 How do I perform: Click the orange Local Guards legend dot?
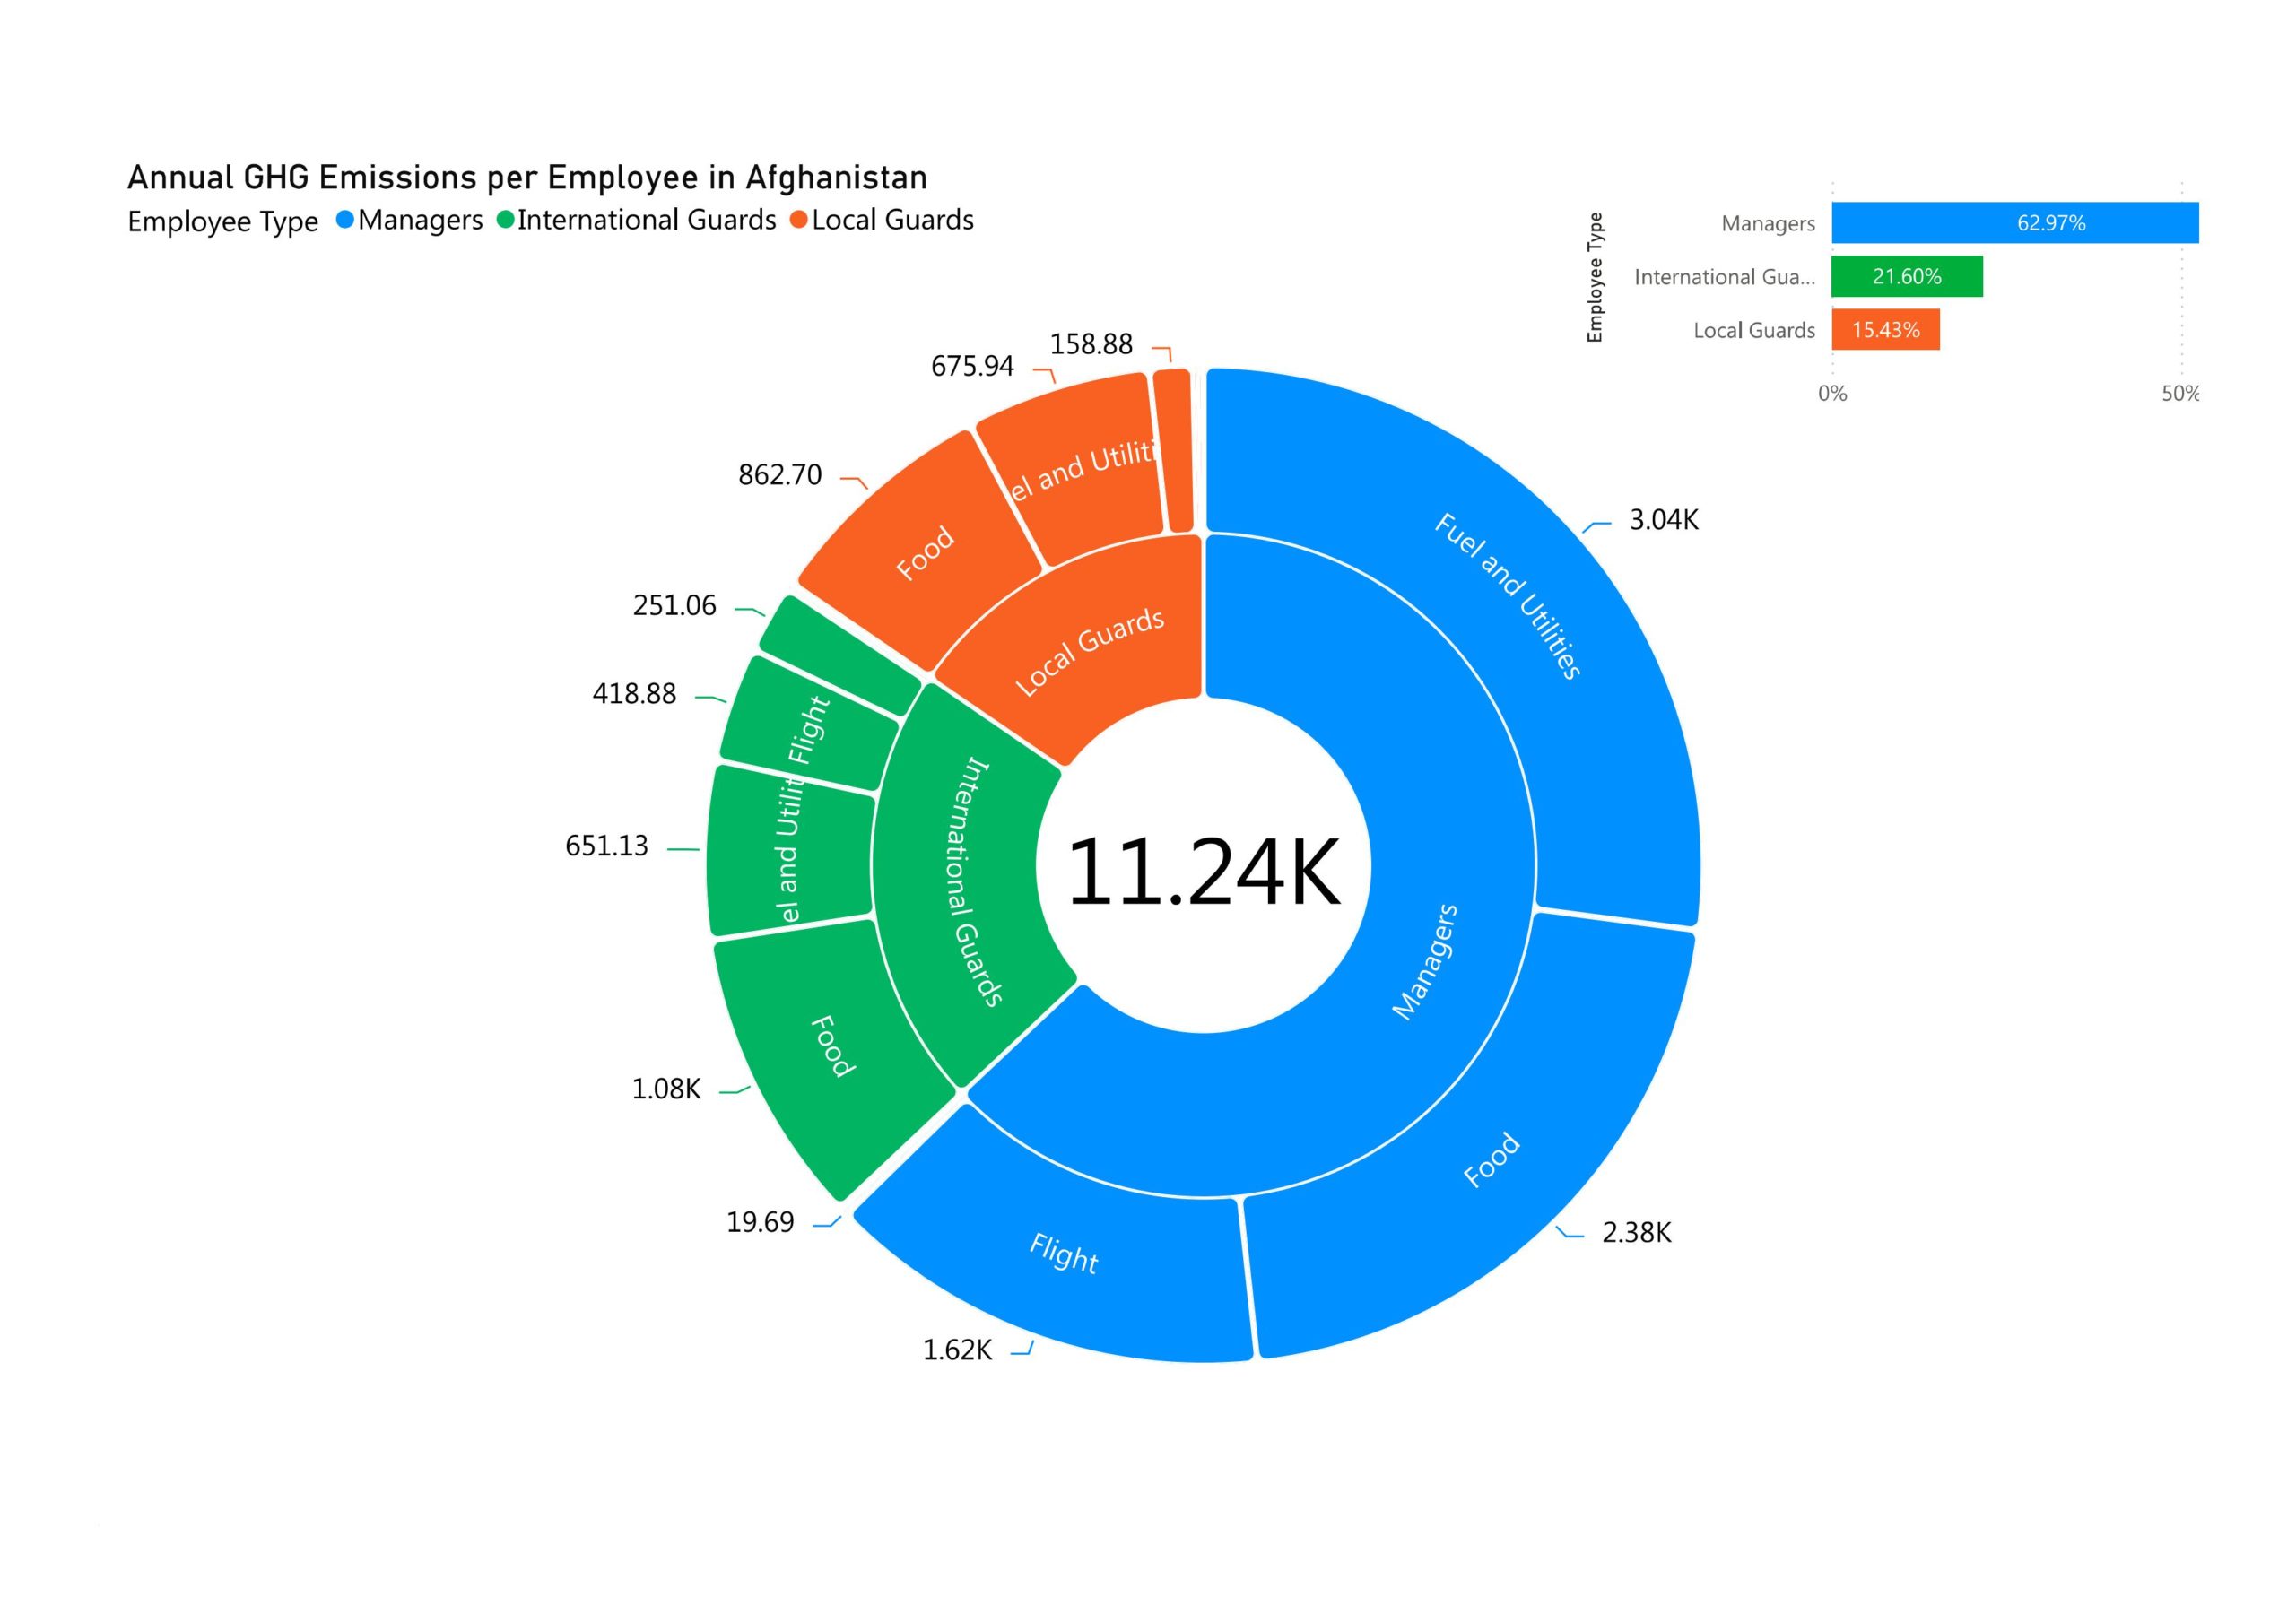click(798, 220)
